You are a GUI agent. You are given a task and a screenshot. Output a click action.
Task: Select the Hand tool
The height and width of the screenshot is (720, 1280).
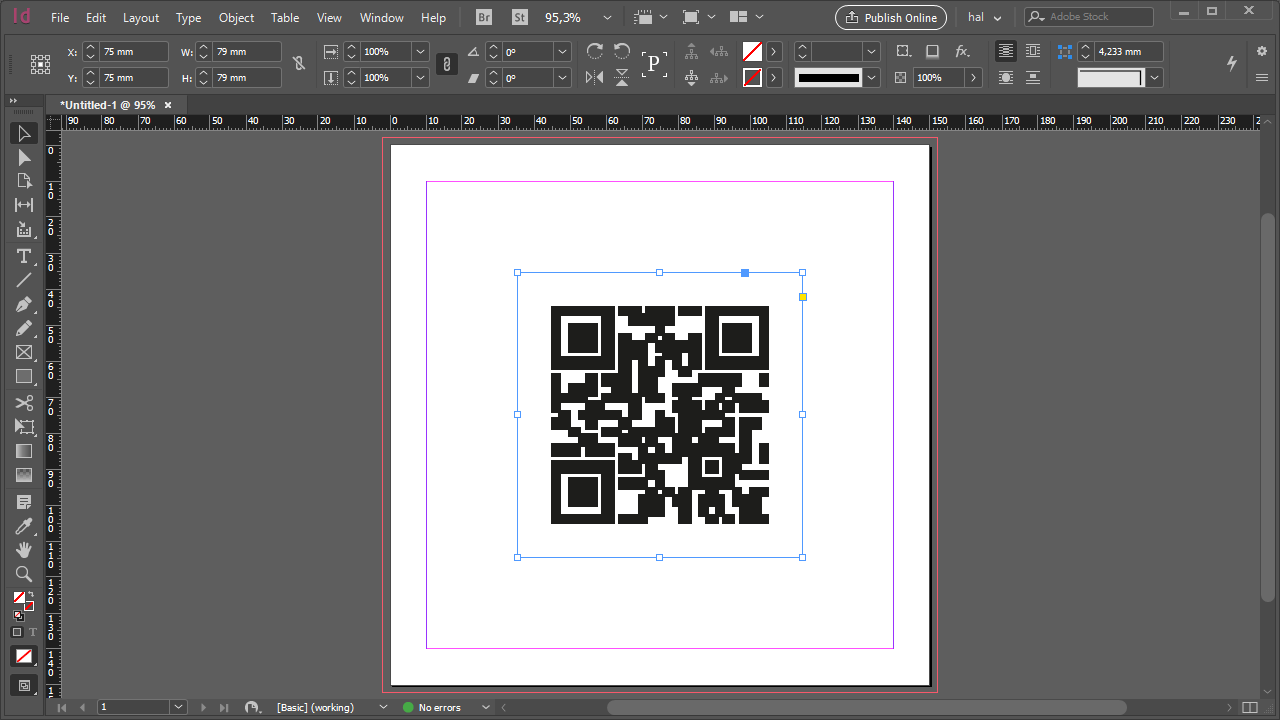[x=24, y=550]
